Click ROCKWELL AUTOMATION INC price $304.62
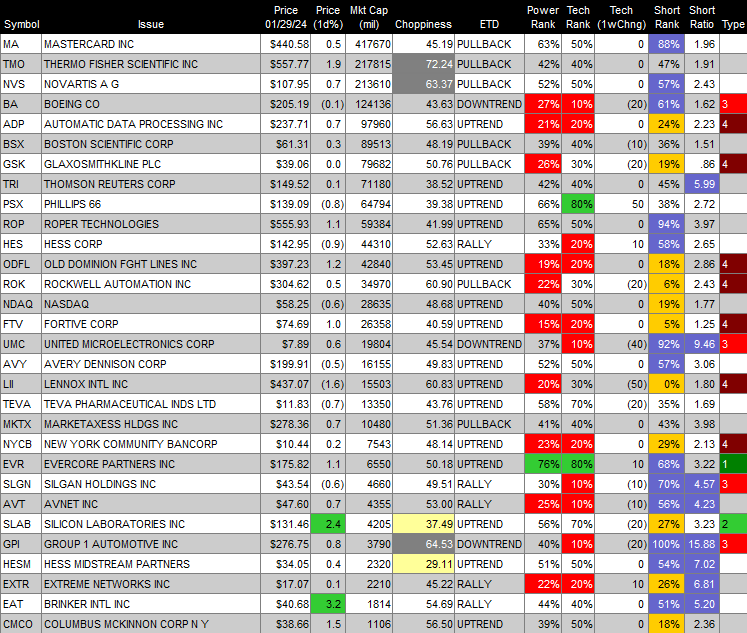This screenshot has height=633, width=747. (286, 284)
